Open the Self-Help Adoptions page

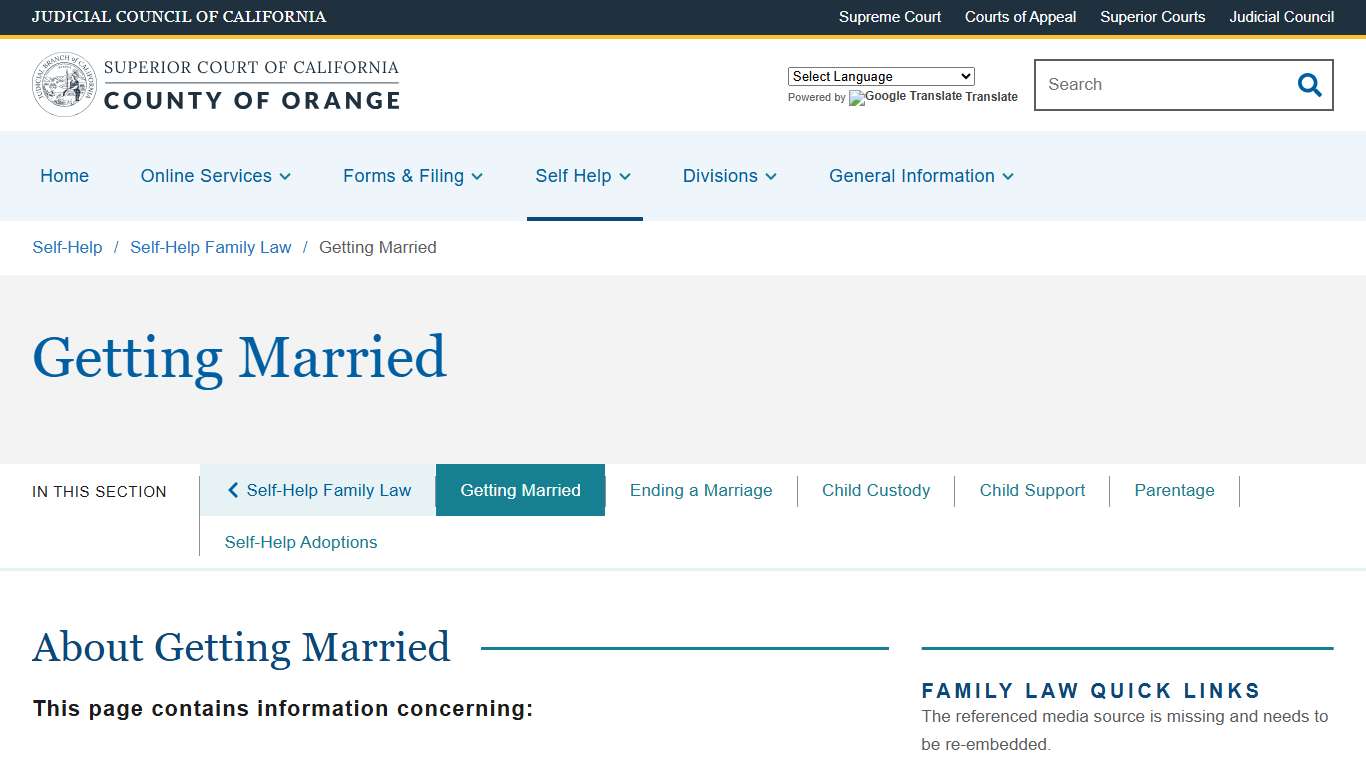(301, 541)
